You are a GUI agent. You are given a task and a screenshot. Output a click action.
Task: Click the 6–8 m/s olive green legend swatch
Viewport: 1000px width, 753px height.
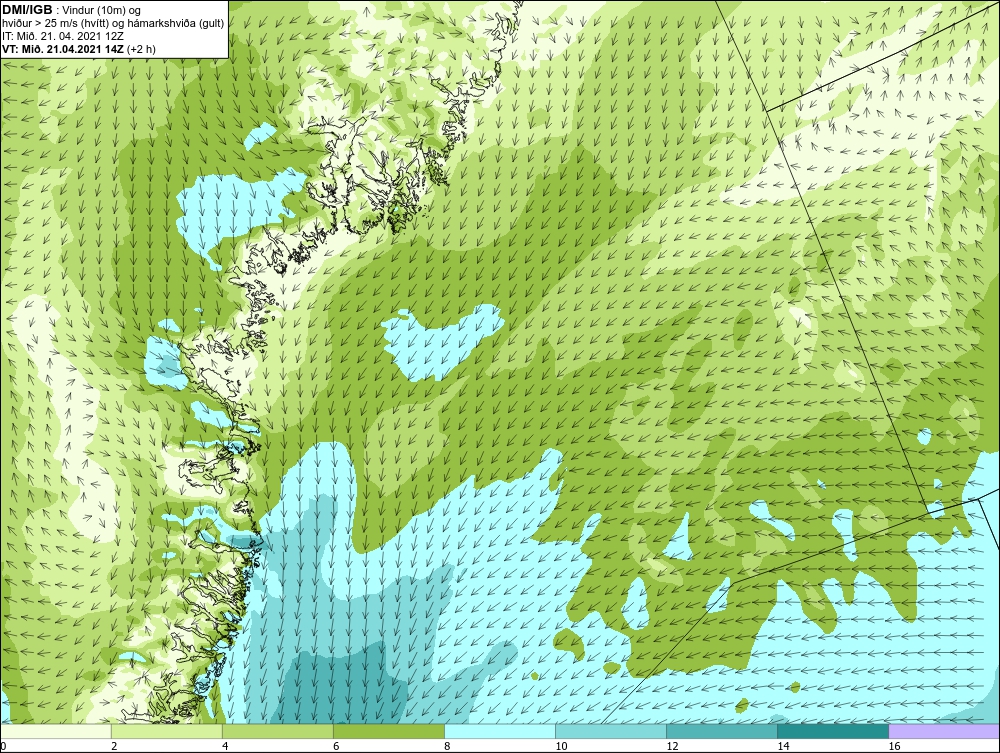(389, 731)
